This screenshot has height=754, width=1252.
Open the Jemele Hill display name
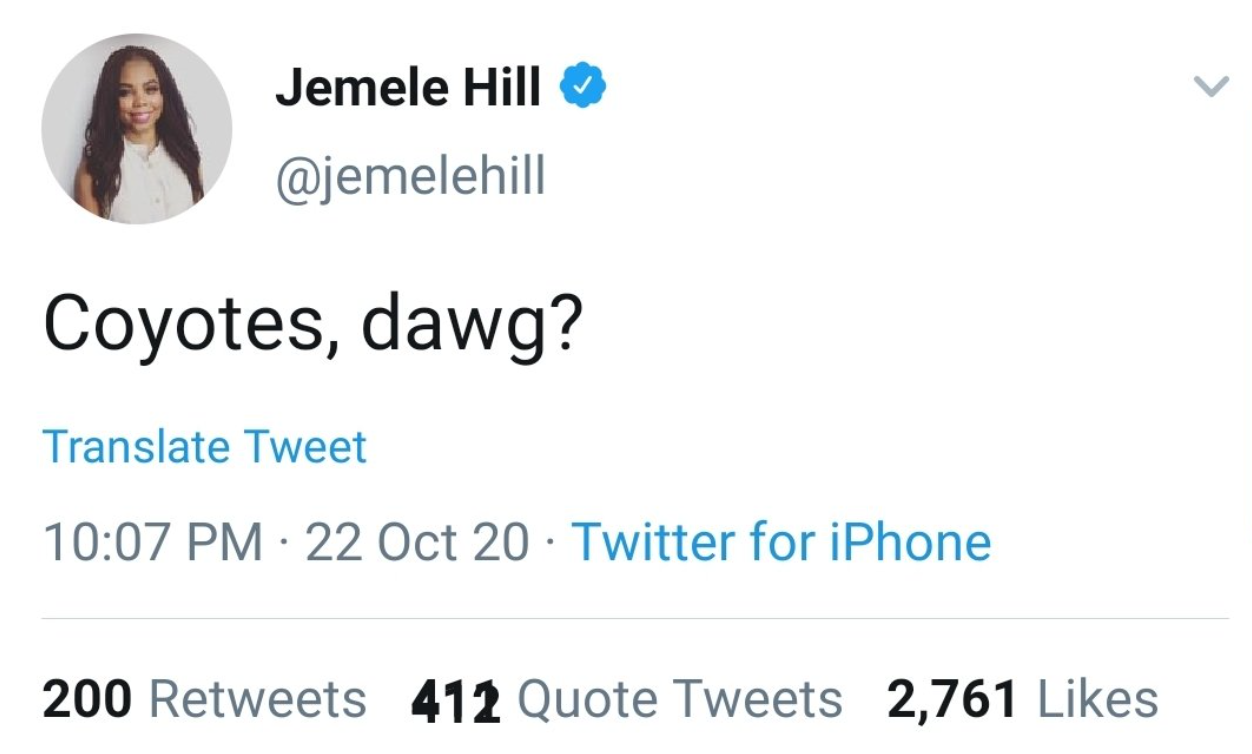[x=409, y=88]
